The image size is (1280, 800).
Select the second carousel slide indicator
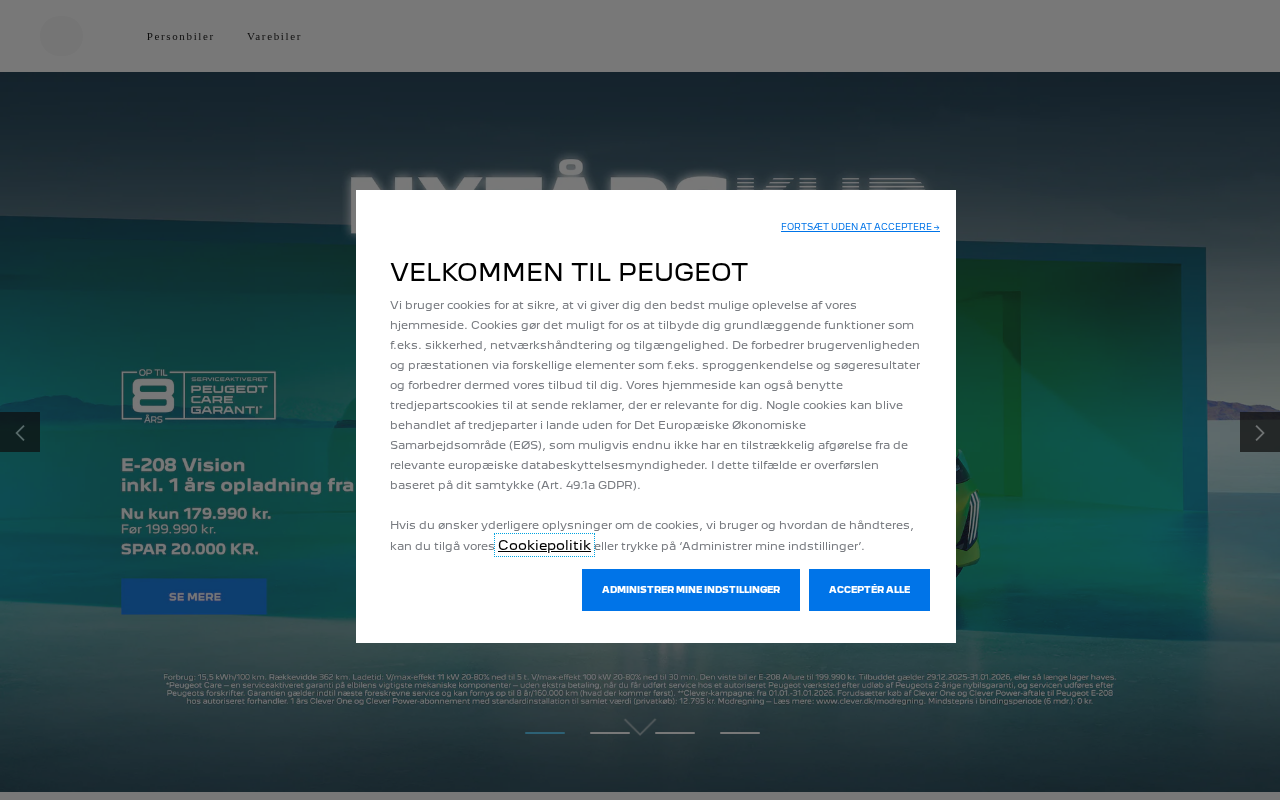pos(610,733)
